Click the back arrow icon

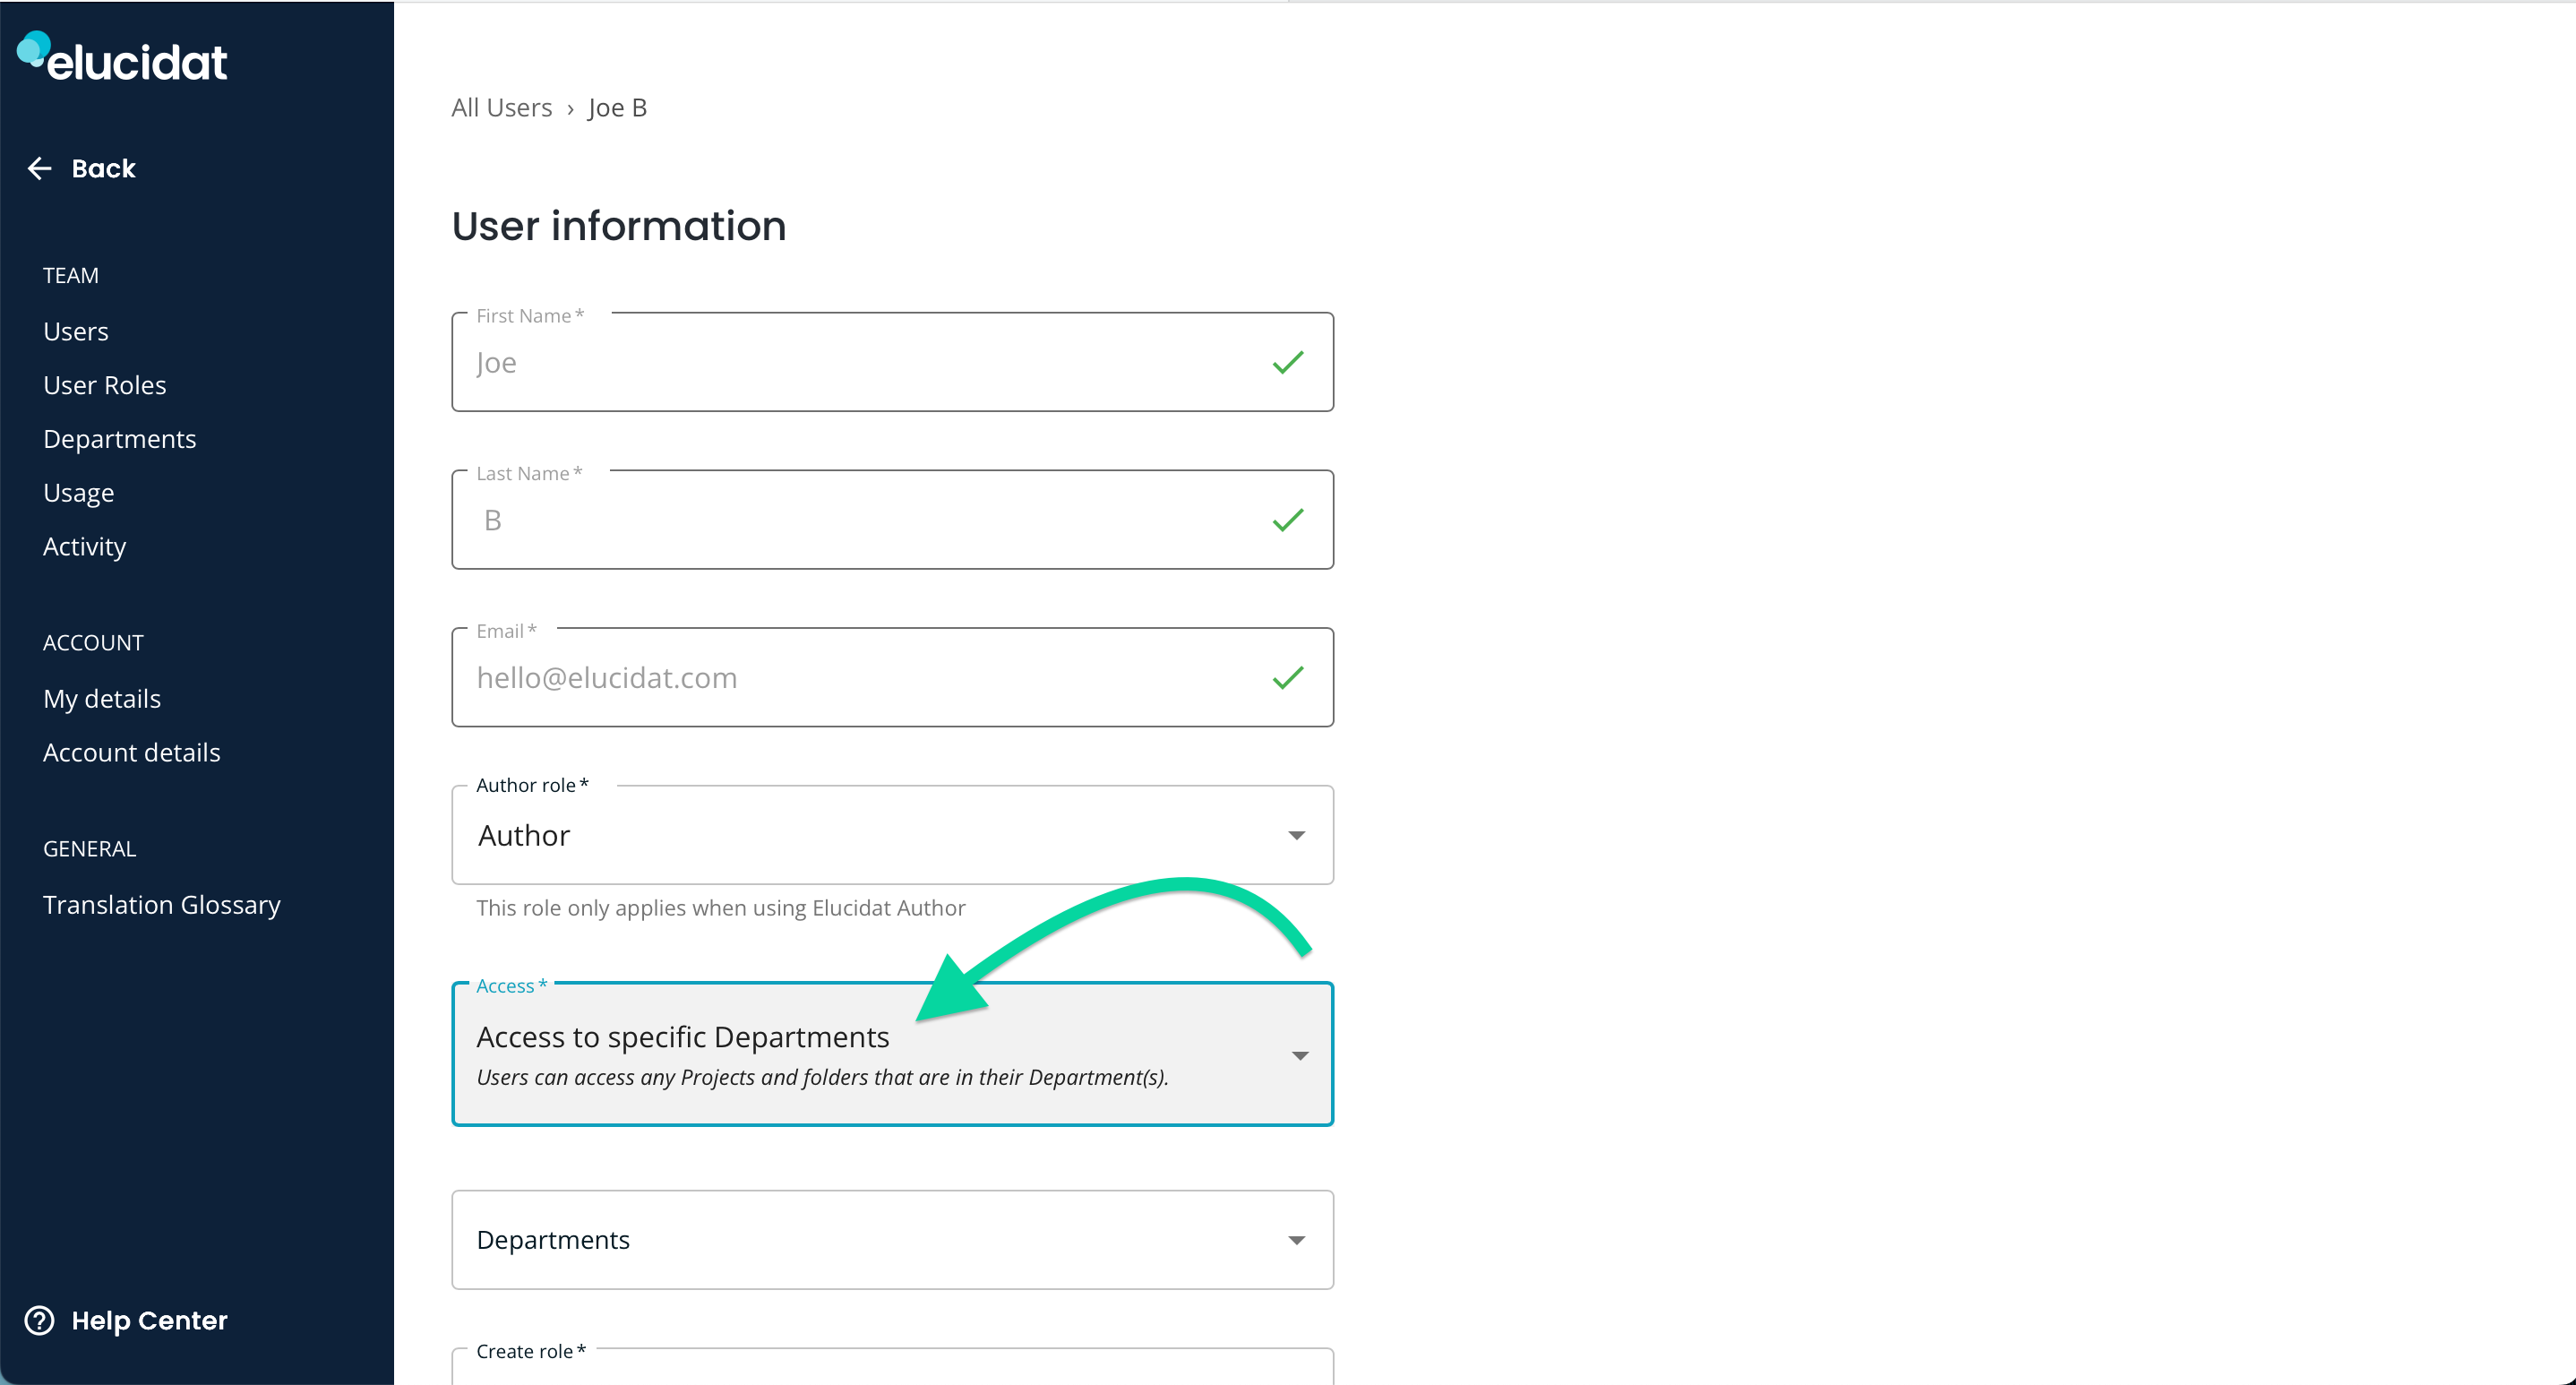[39, 168]
